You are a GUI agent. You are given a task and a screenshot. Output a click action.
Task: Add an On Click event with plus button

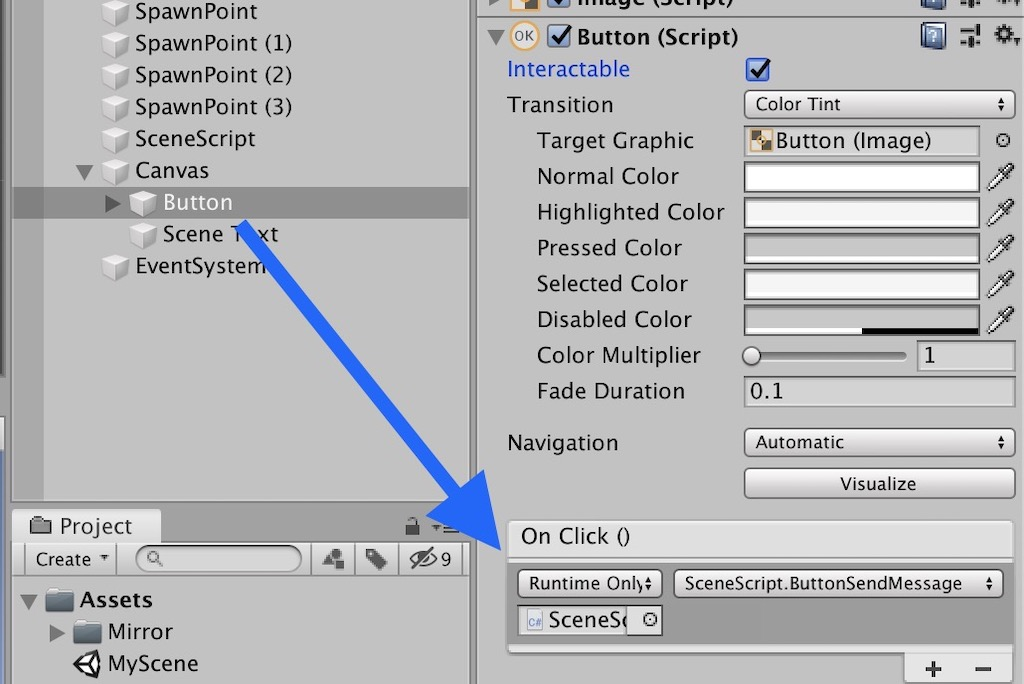coord(933,669)
